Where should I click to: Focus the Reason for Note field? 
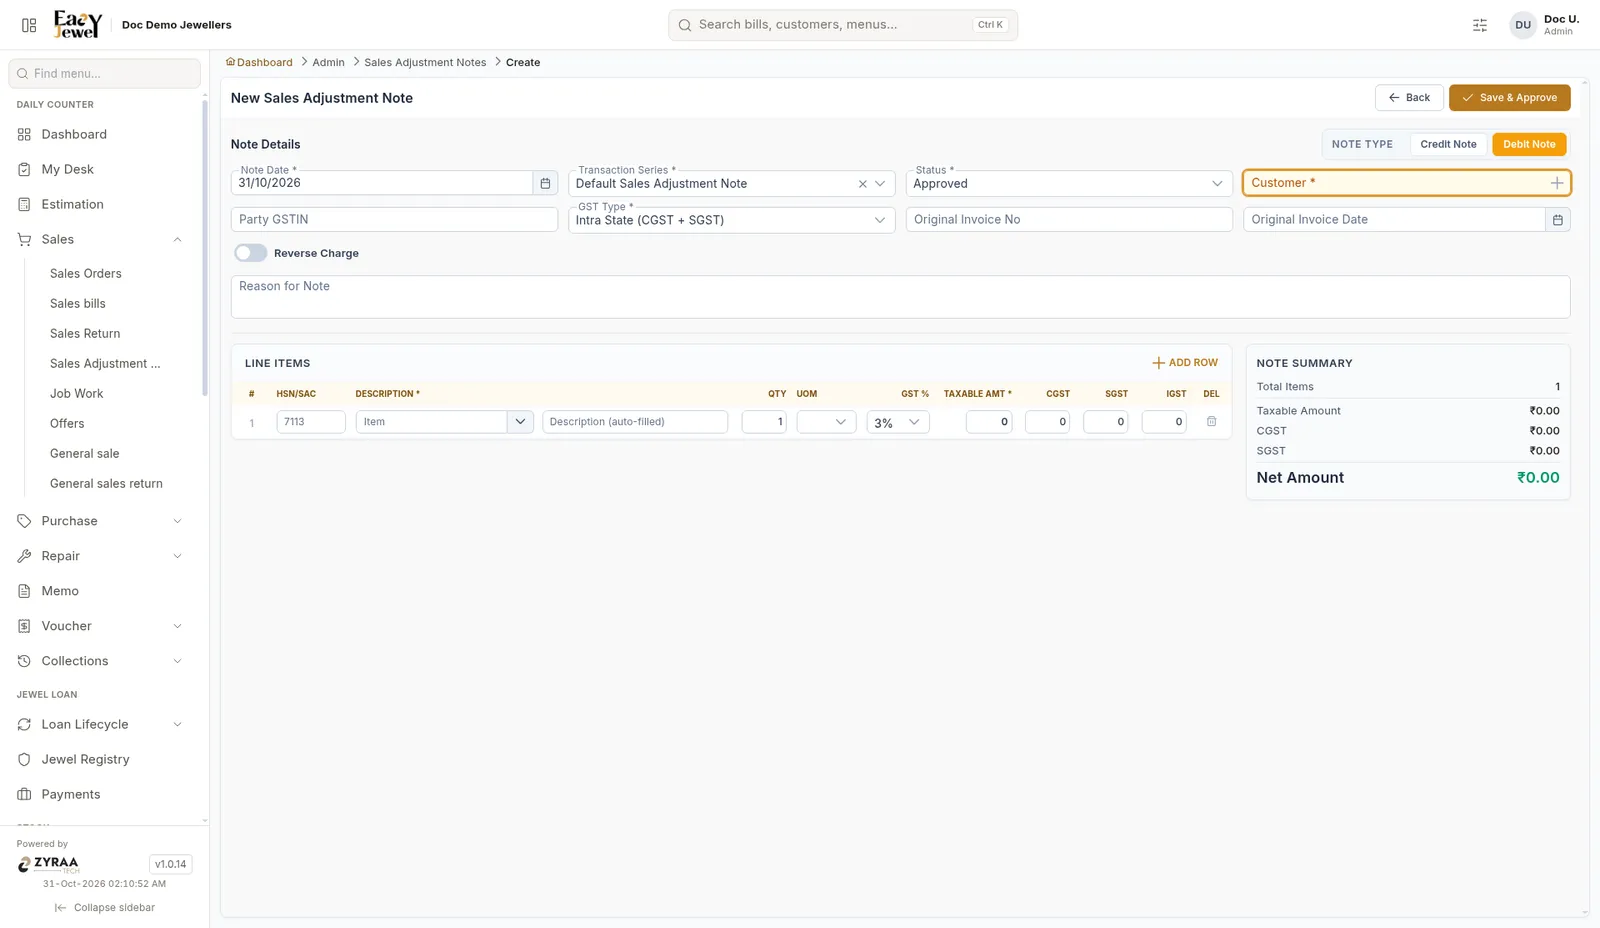(x=900, y=297)
